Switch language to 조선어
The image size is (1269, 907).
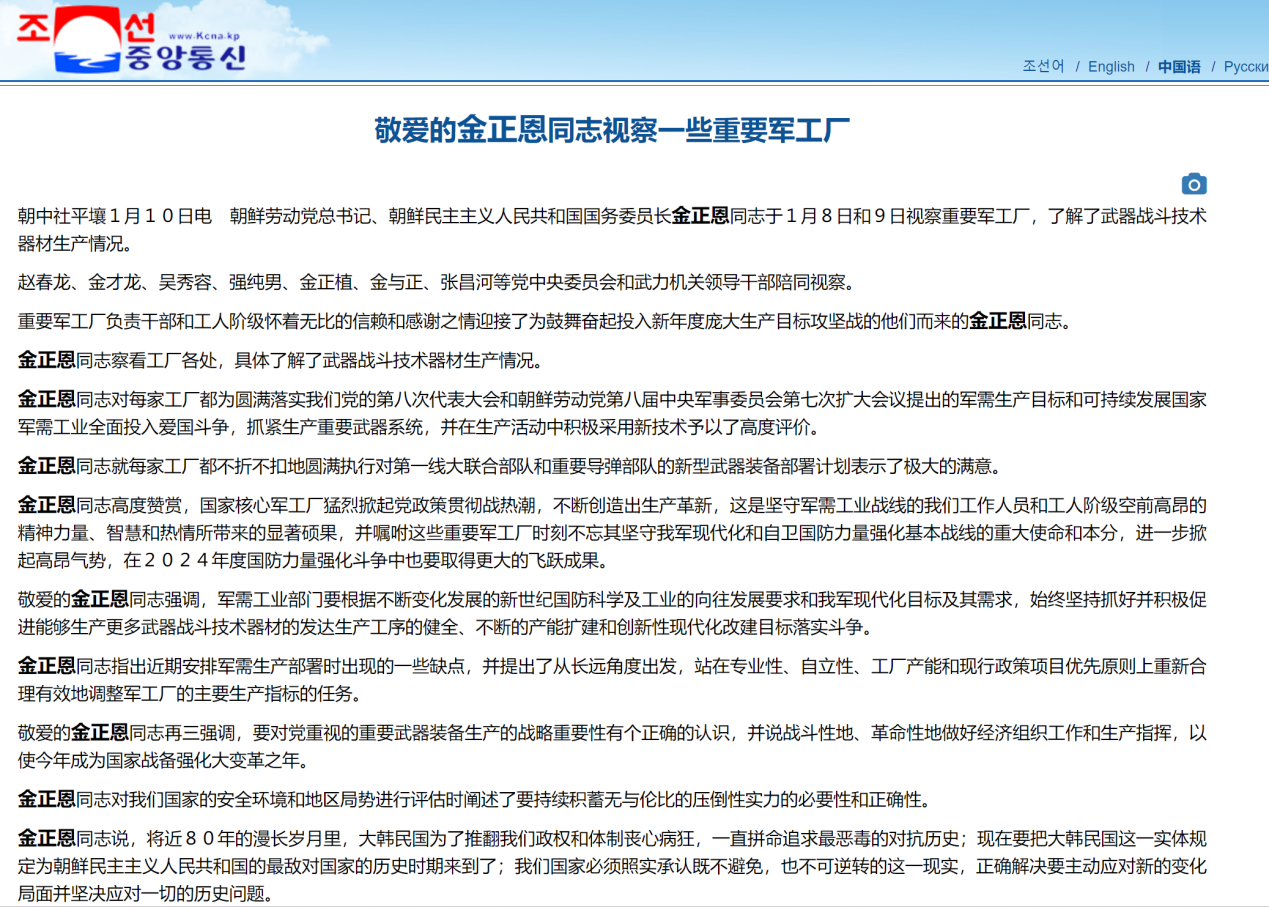(1043, 66)
